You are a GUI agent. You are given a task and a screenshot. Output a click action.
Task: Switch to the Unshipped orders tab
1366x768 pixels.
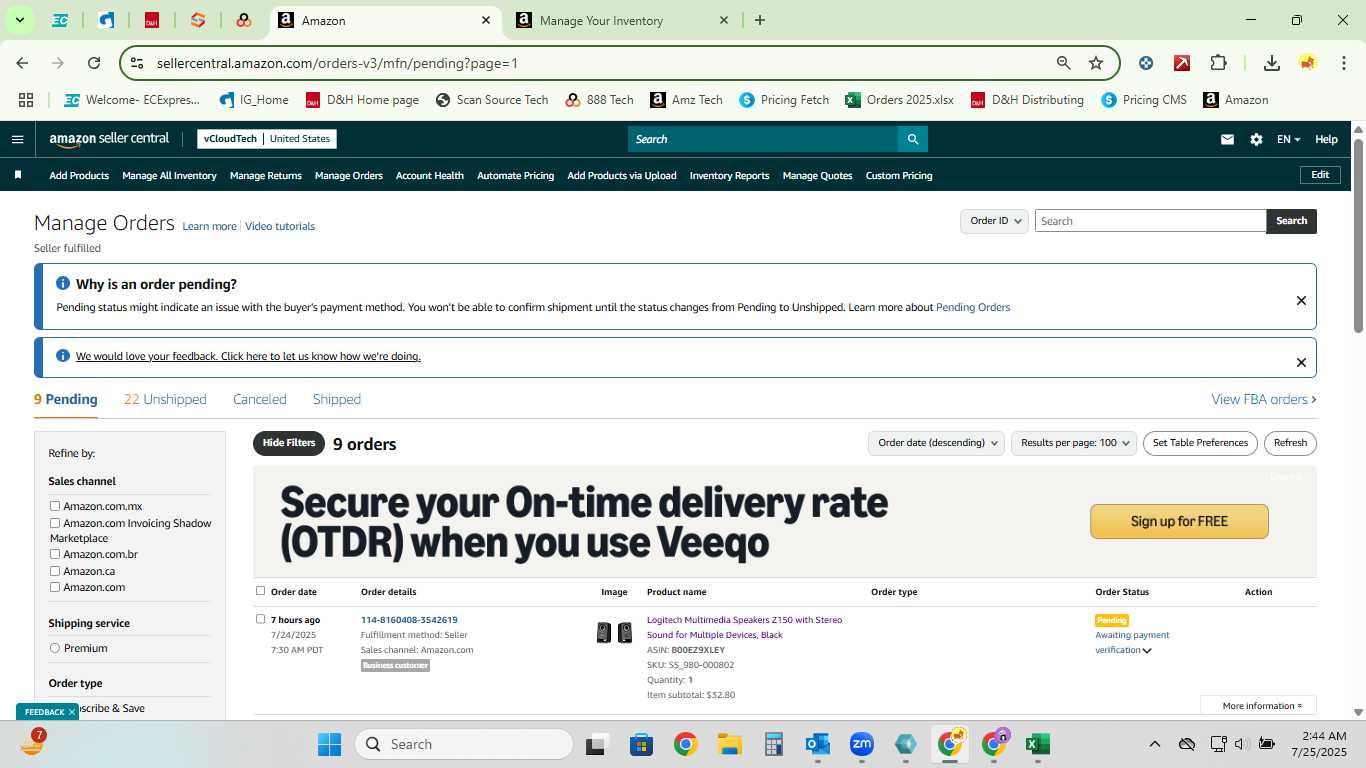(165, 399)
